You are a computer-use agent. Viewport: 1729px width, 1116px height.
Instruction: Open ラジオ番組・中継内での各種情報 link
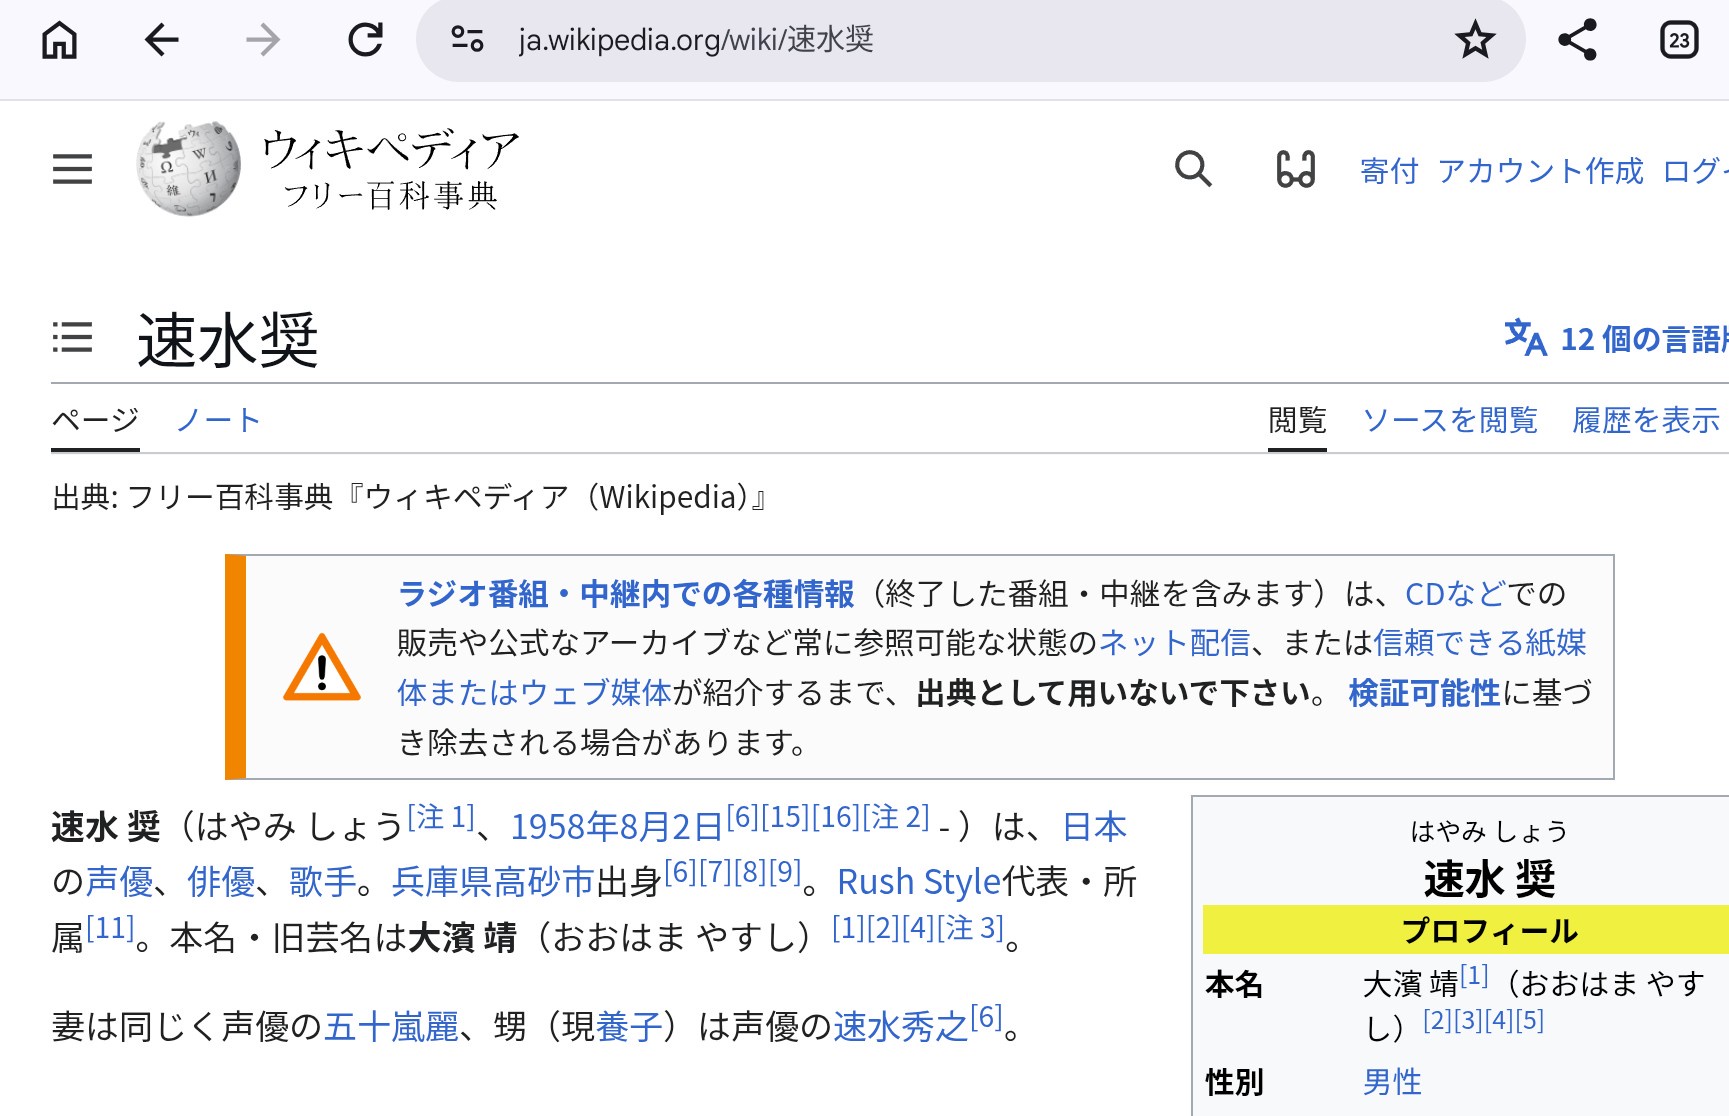tap(626, 594)
